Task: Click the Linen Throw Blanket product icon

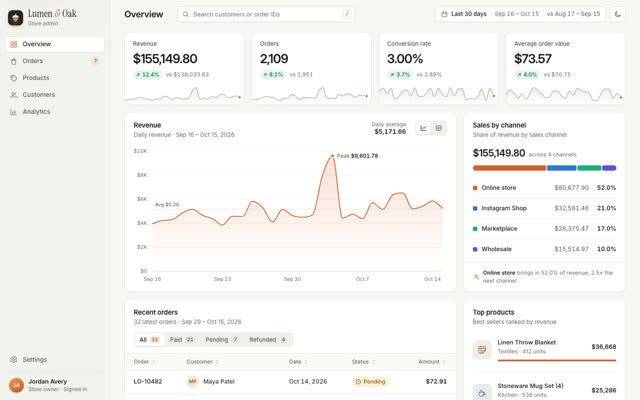Action: 482,349
